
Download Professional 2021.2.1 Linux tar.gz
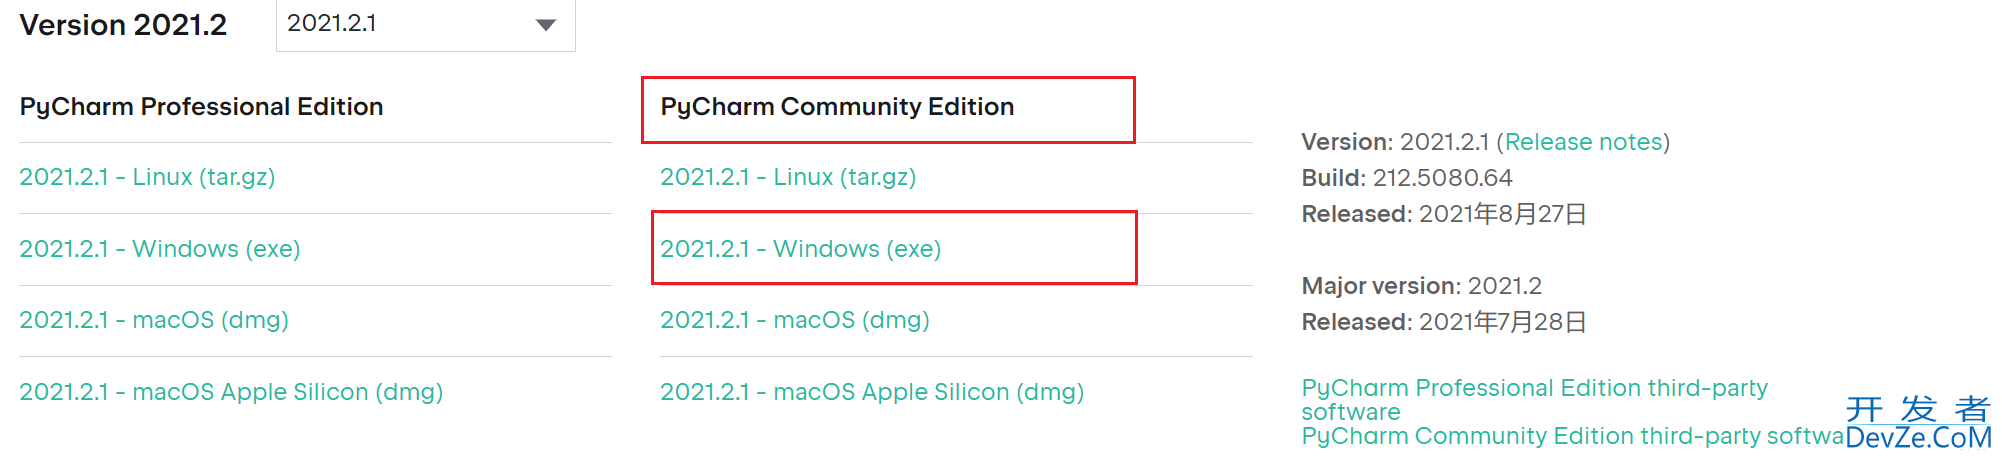[147, 177]
